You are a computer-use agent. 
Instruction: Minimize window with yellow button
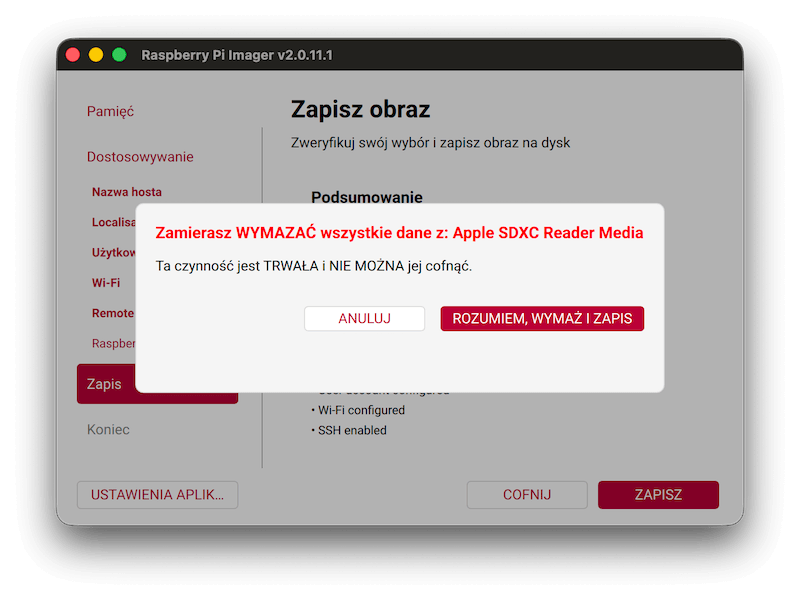click(x=96, y=55)
